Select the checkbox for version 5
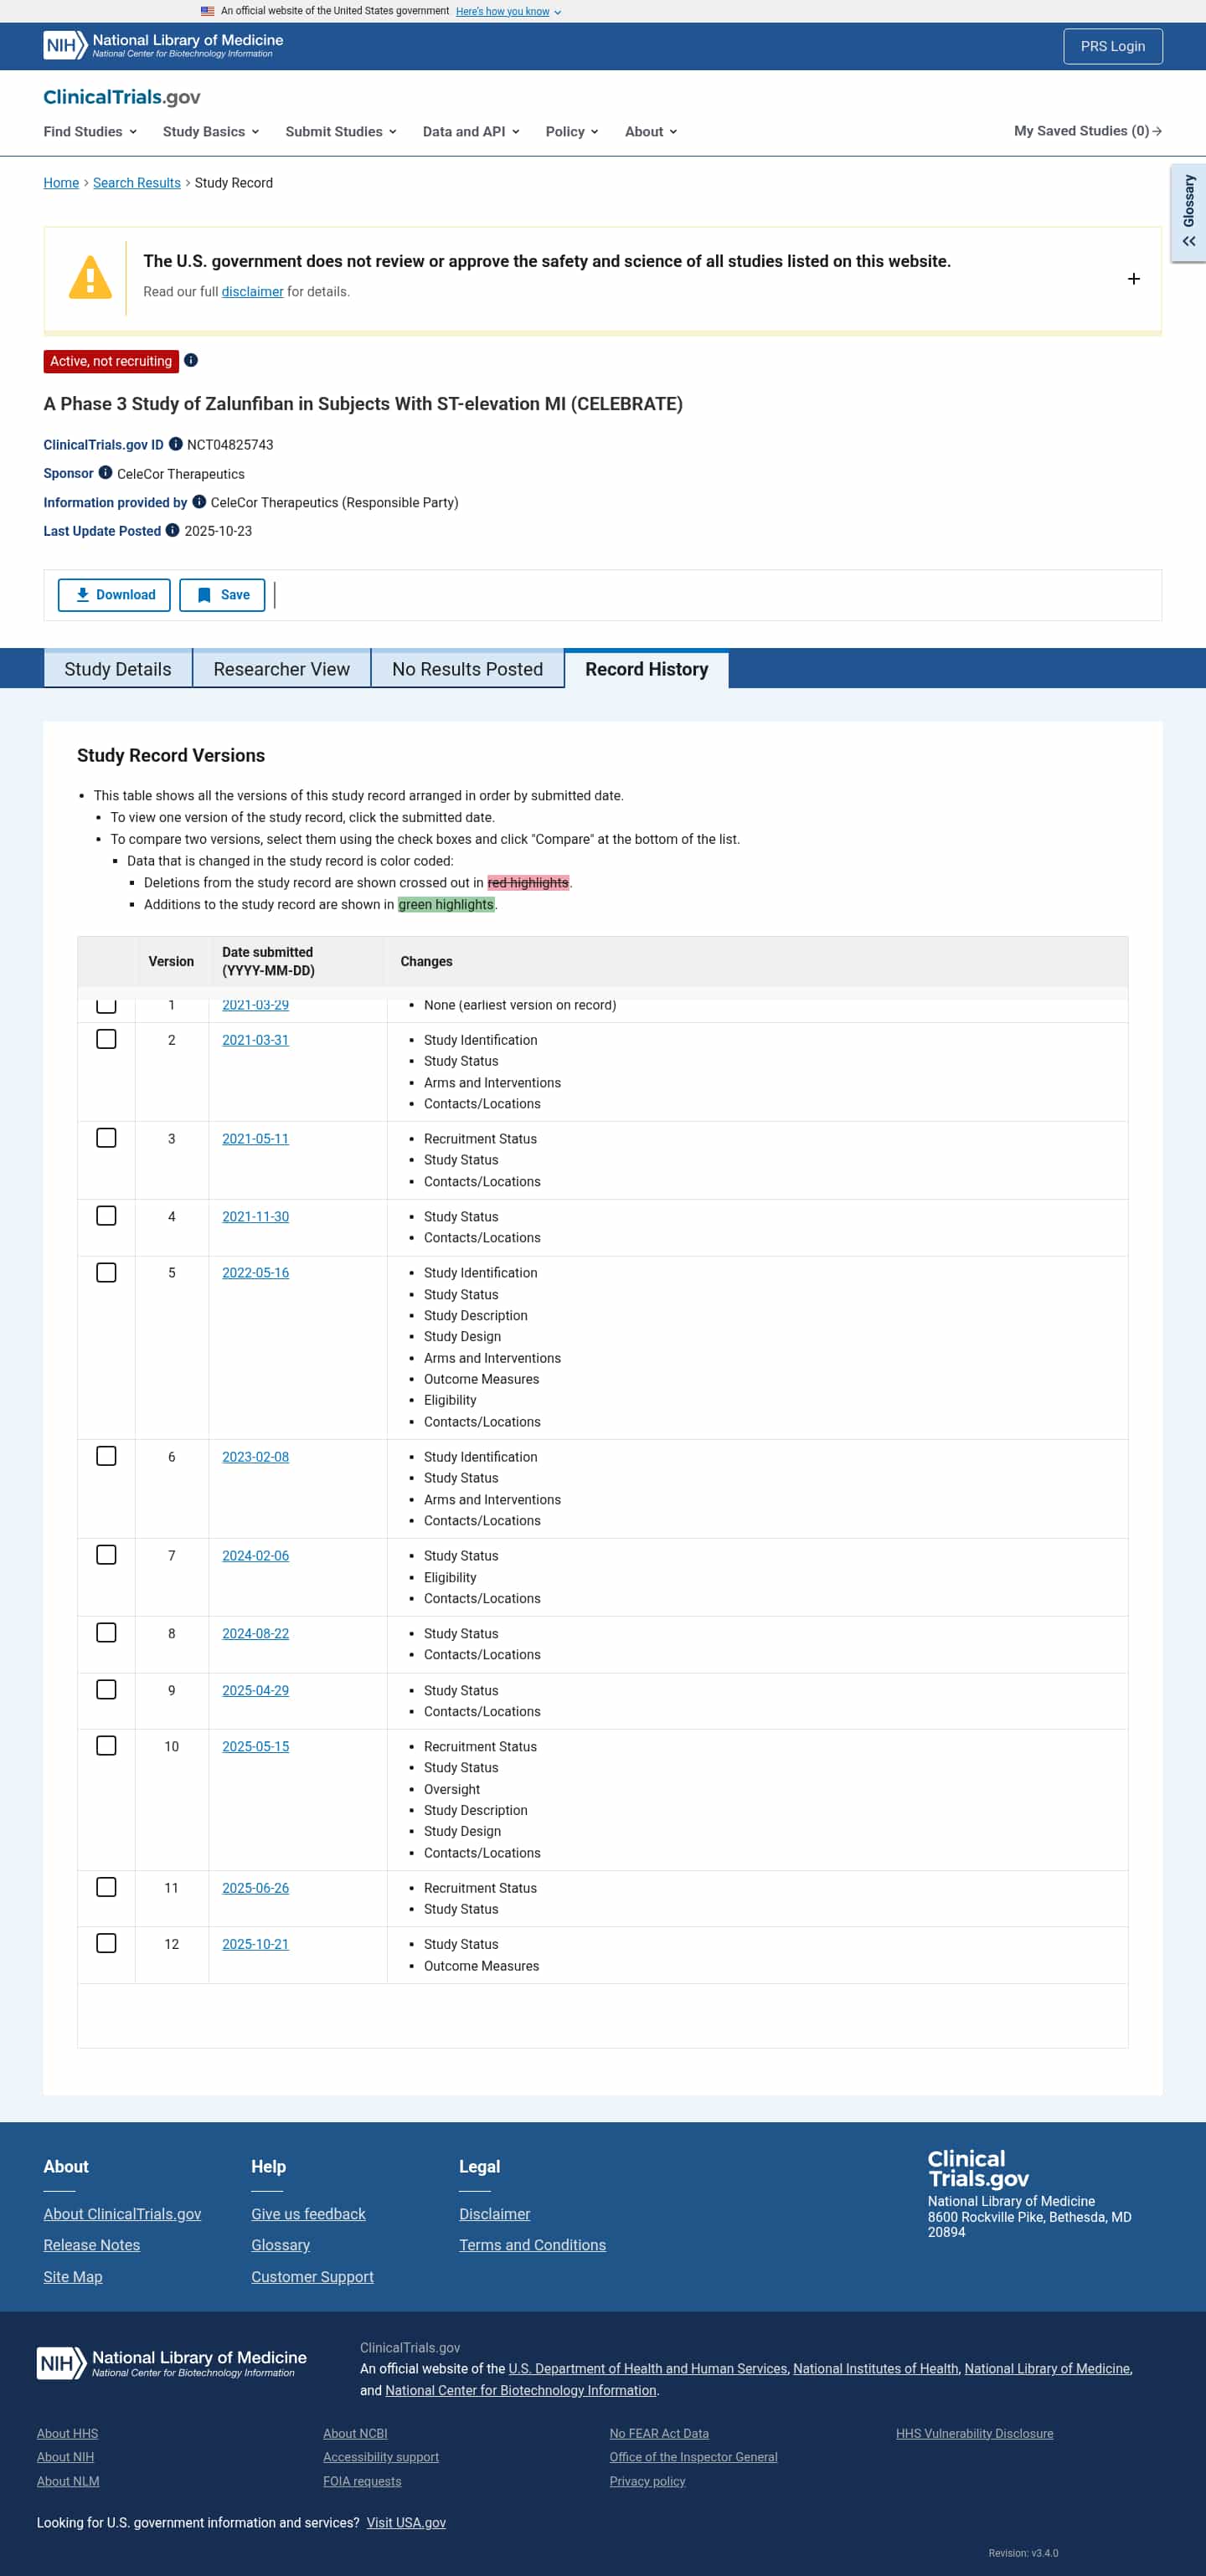This screenshot has width=1206, height=2576. pos(107,1273)
